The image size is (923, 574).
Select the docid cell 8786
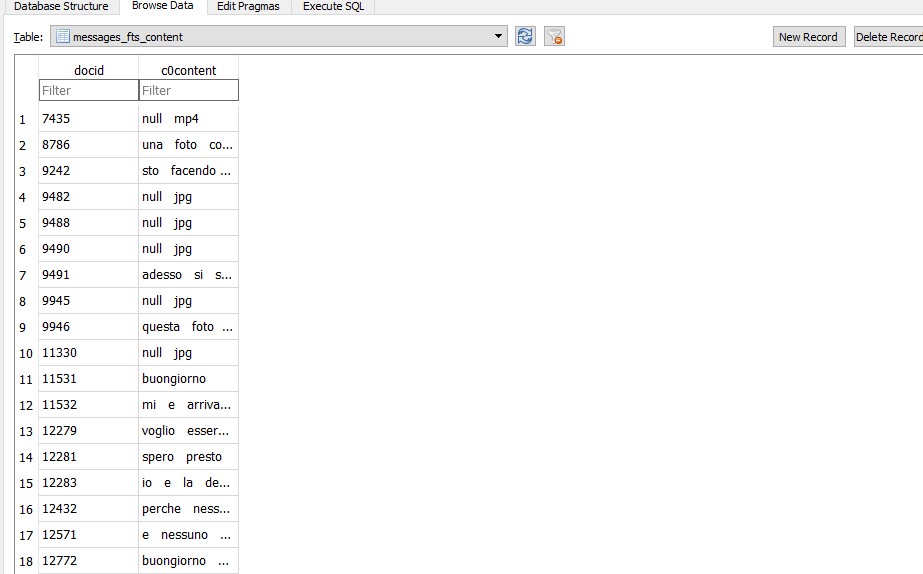click(x=89, y=145)
